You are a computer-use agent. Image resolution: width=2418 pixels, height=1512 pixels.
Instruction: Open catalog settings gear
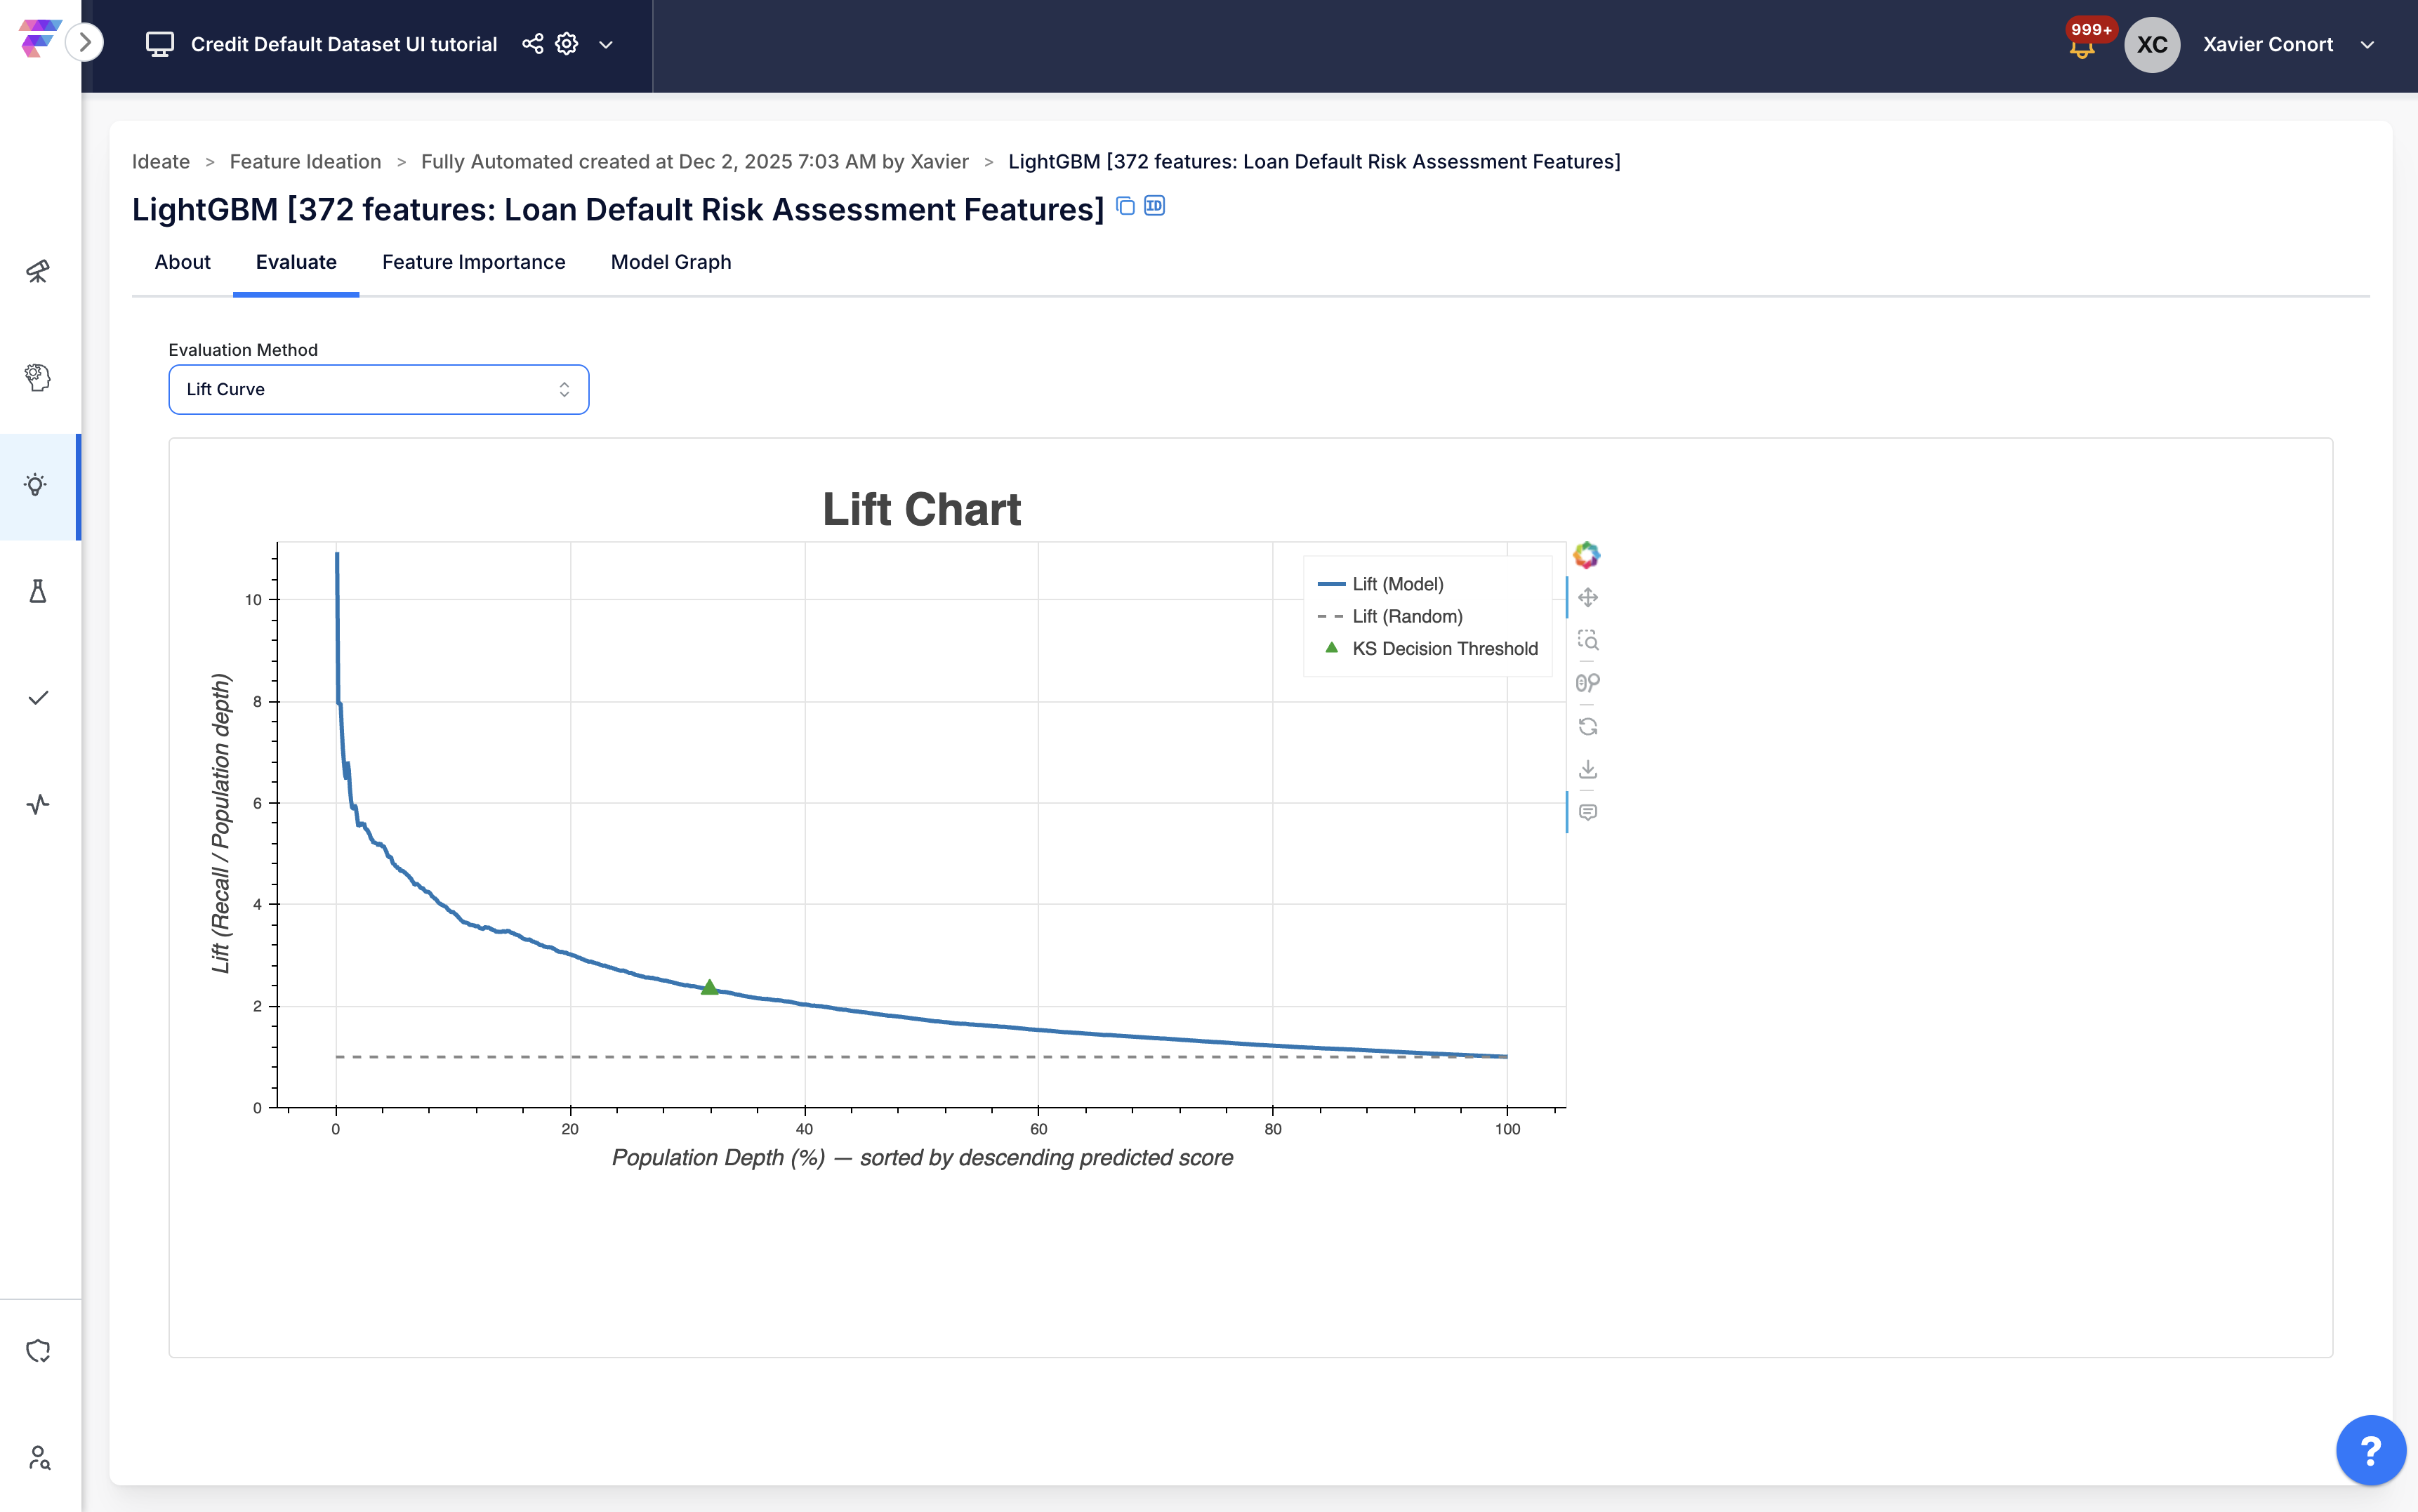pos(567,44)
